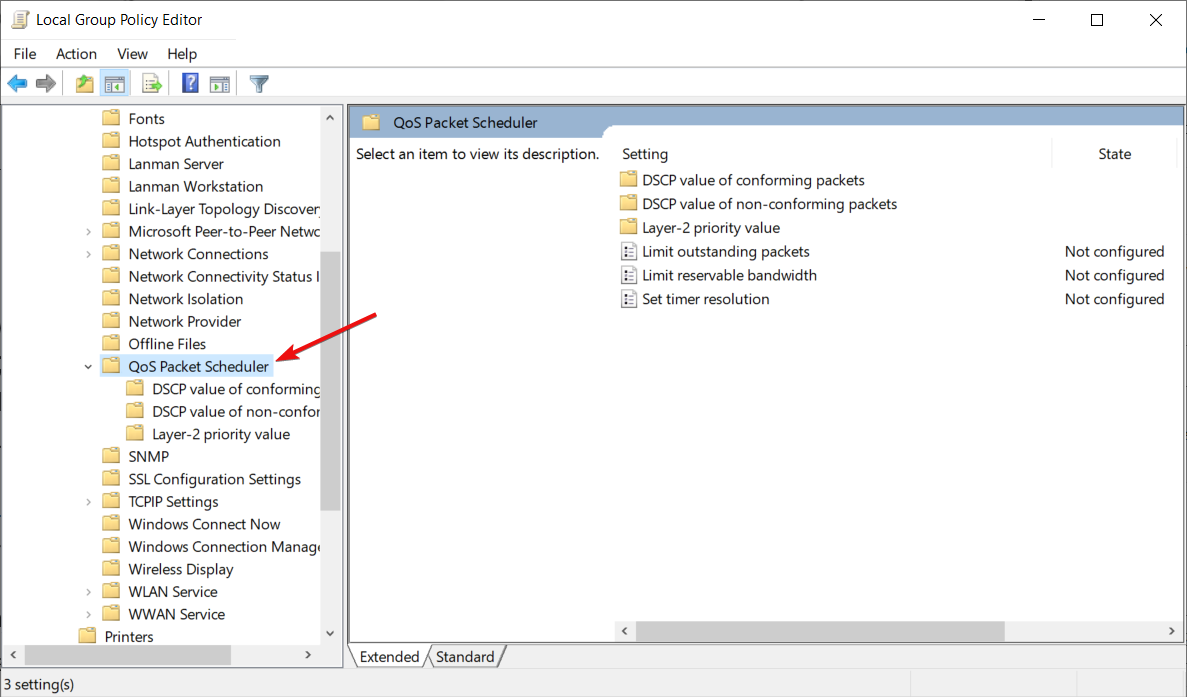Click tree pane horizontal scroll right arrow
The height and width of the screenshot is (697, 1187).
point(308,655)
